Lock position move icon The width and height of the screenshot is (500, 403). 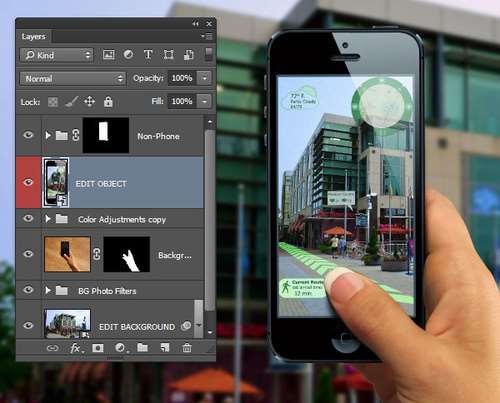[89, 101]
